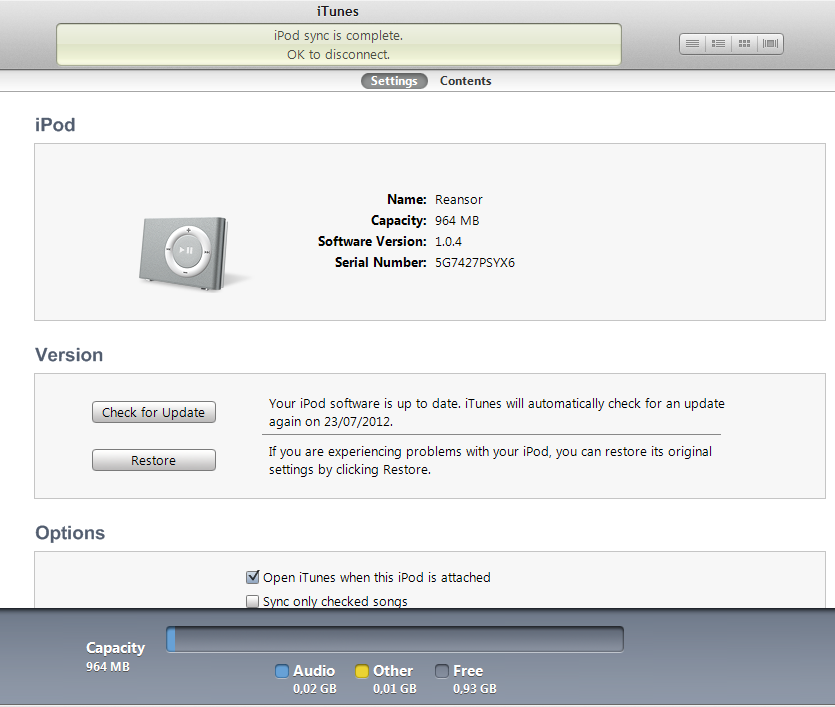Select serial number 5G7427PSYX6
The image size is (835, 707).
[475, 262]
